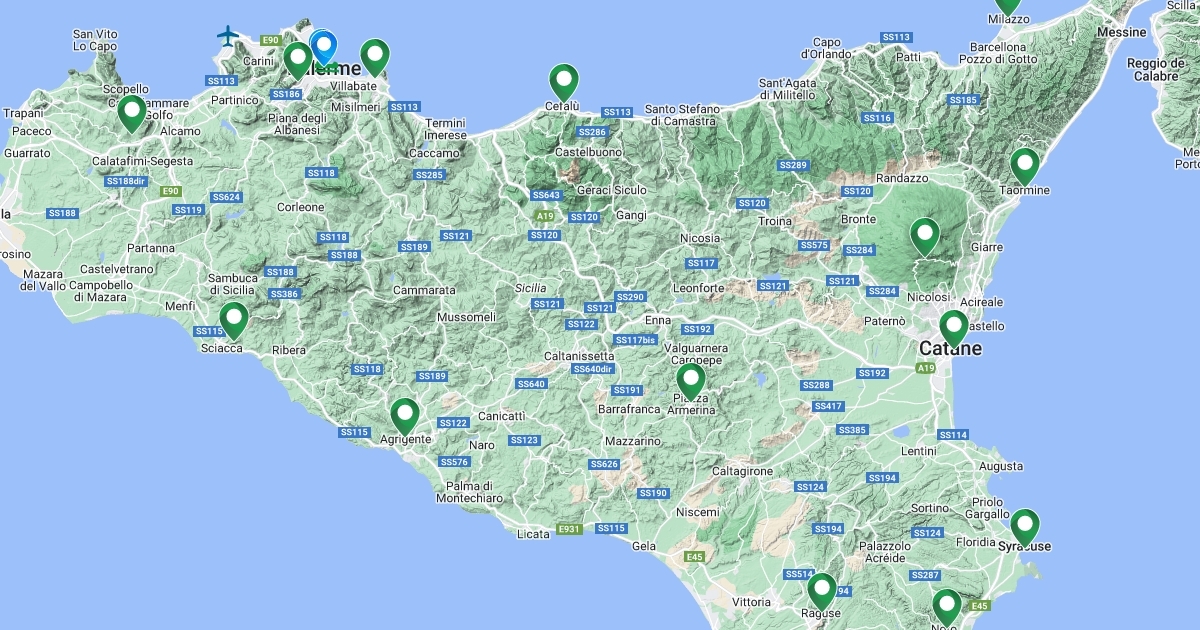Click the green pin above Villabate

click(x=374, y=56)
